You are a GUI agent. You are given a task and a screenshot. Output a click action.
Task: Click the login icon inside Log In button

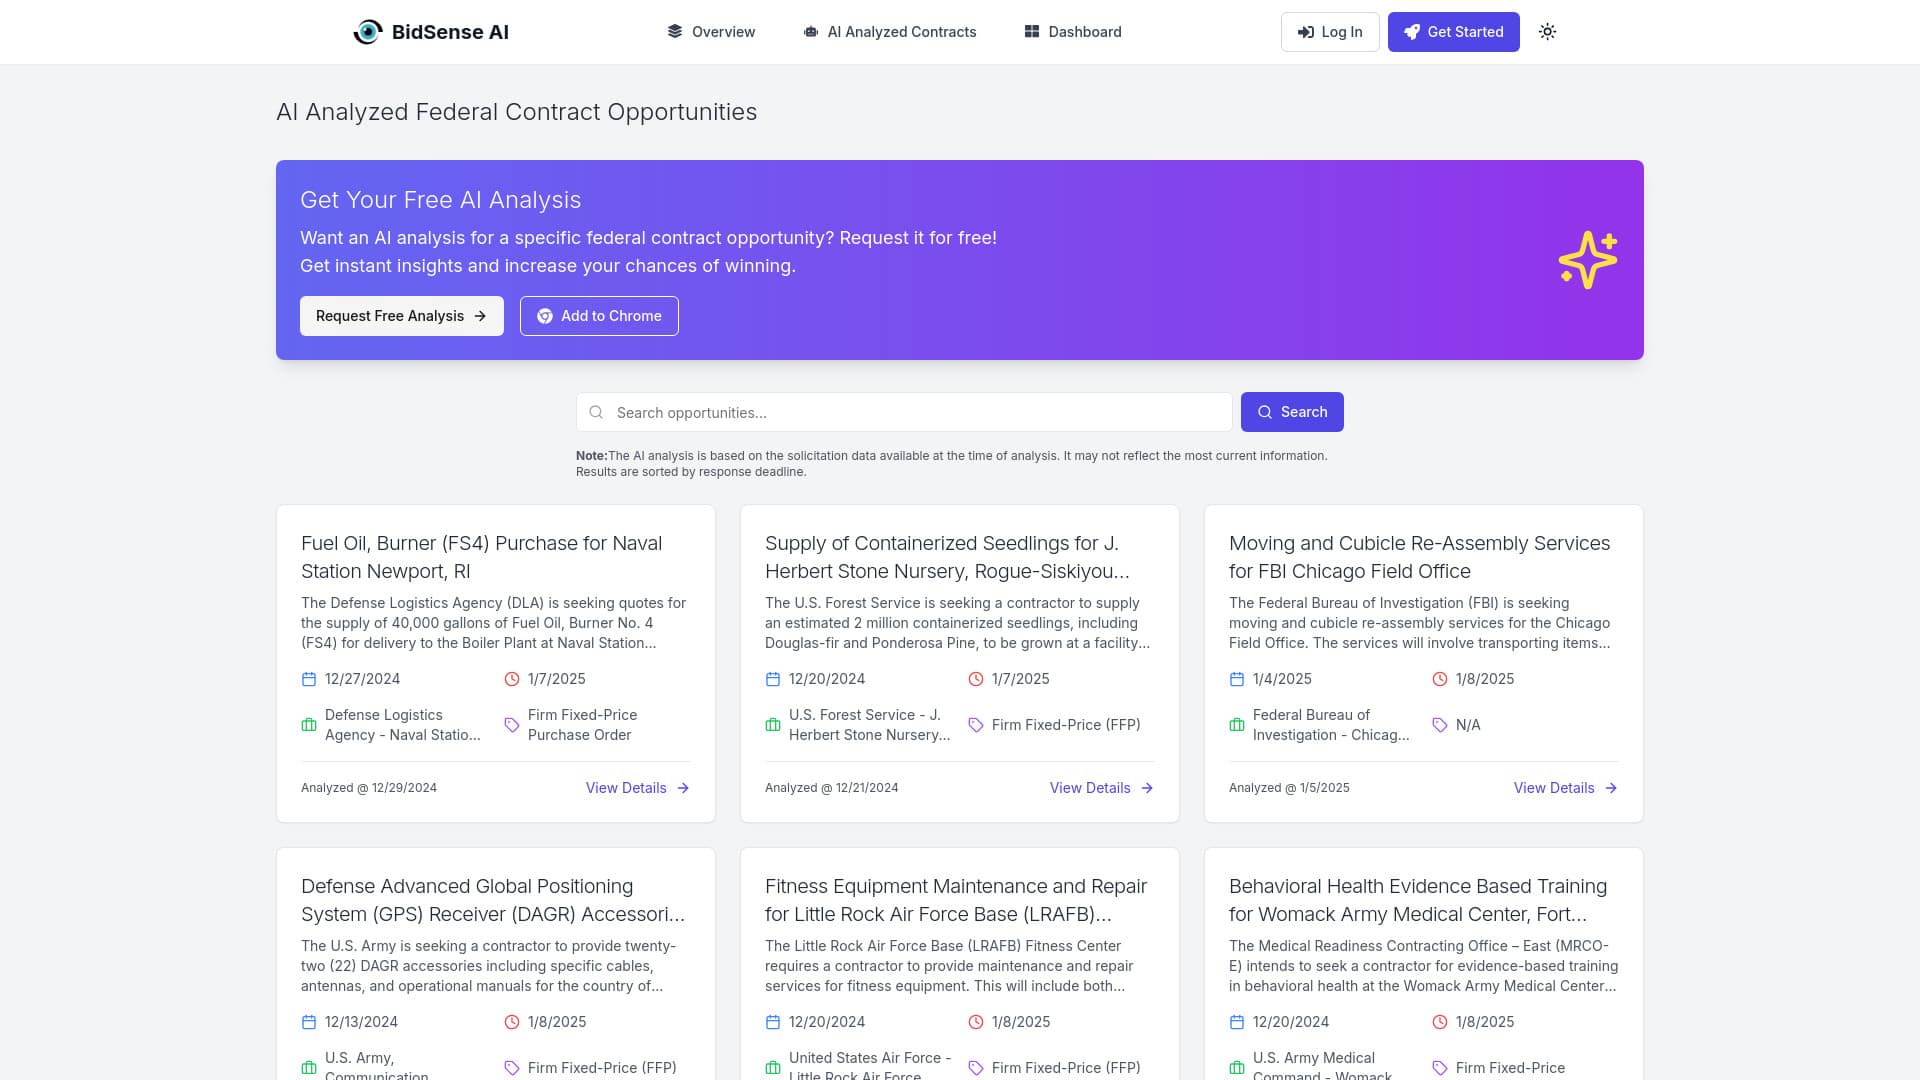[x=1306, y=31]
